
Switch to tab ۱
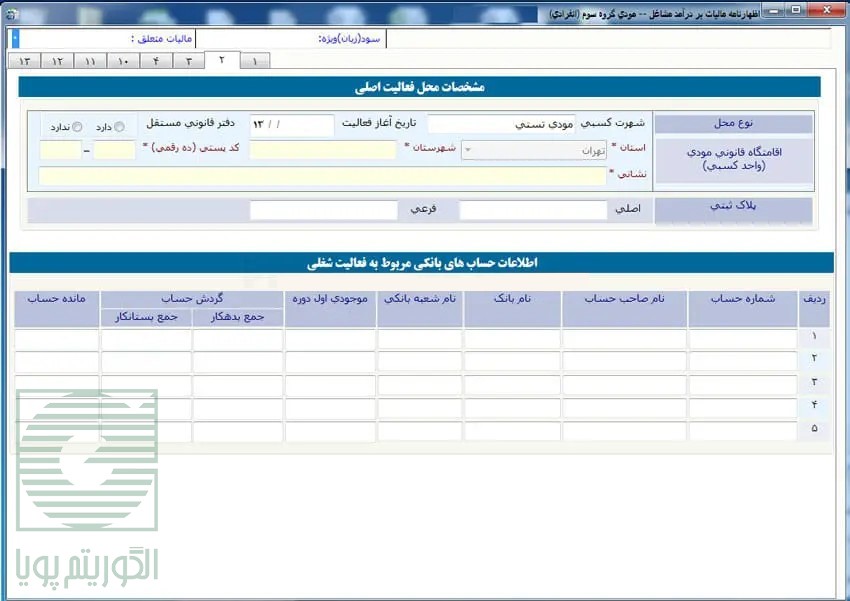(255, 61)
